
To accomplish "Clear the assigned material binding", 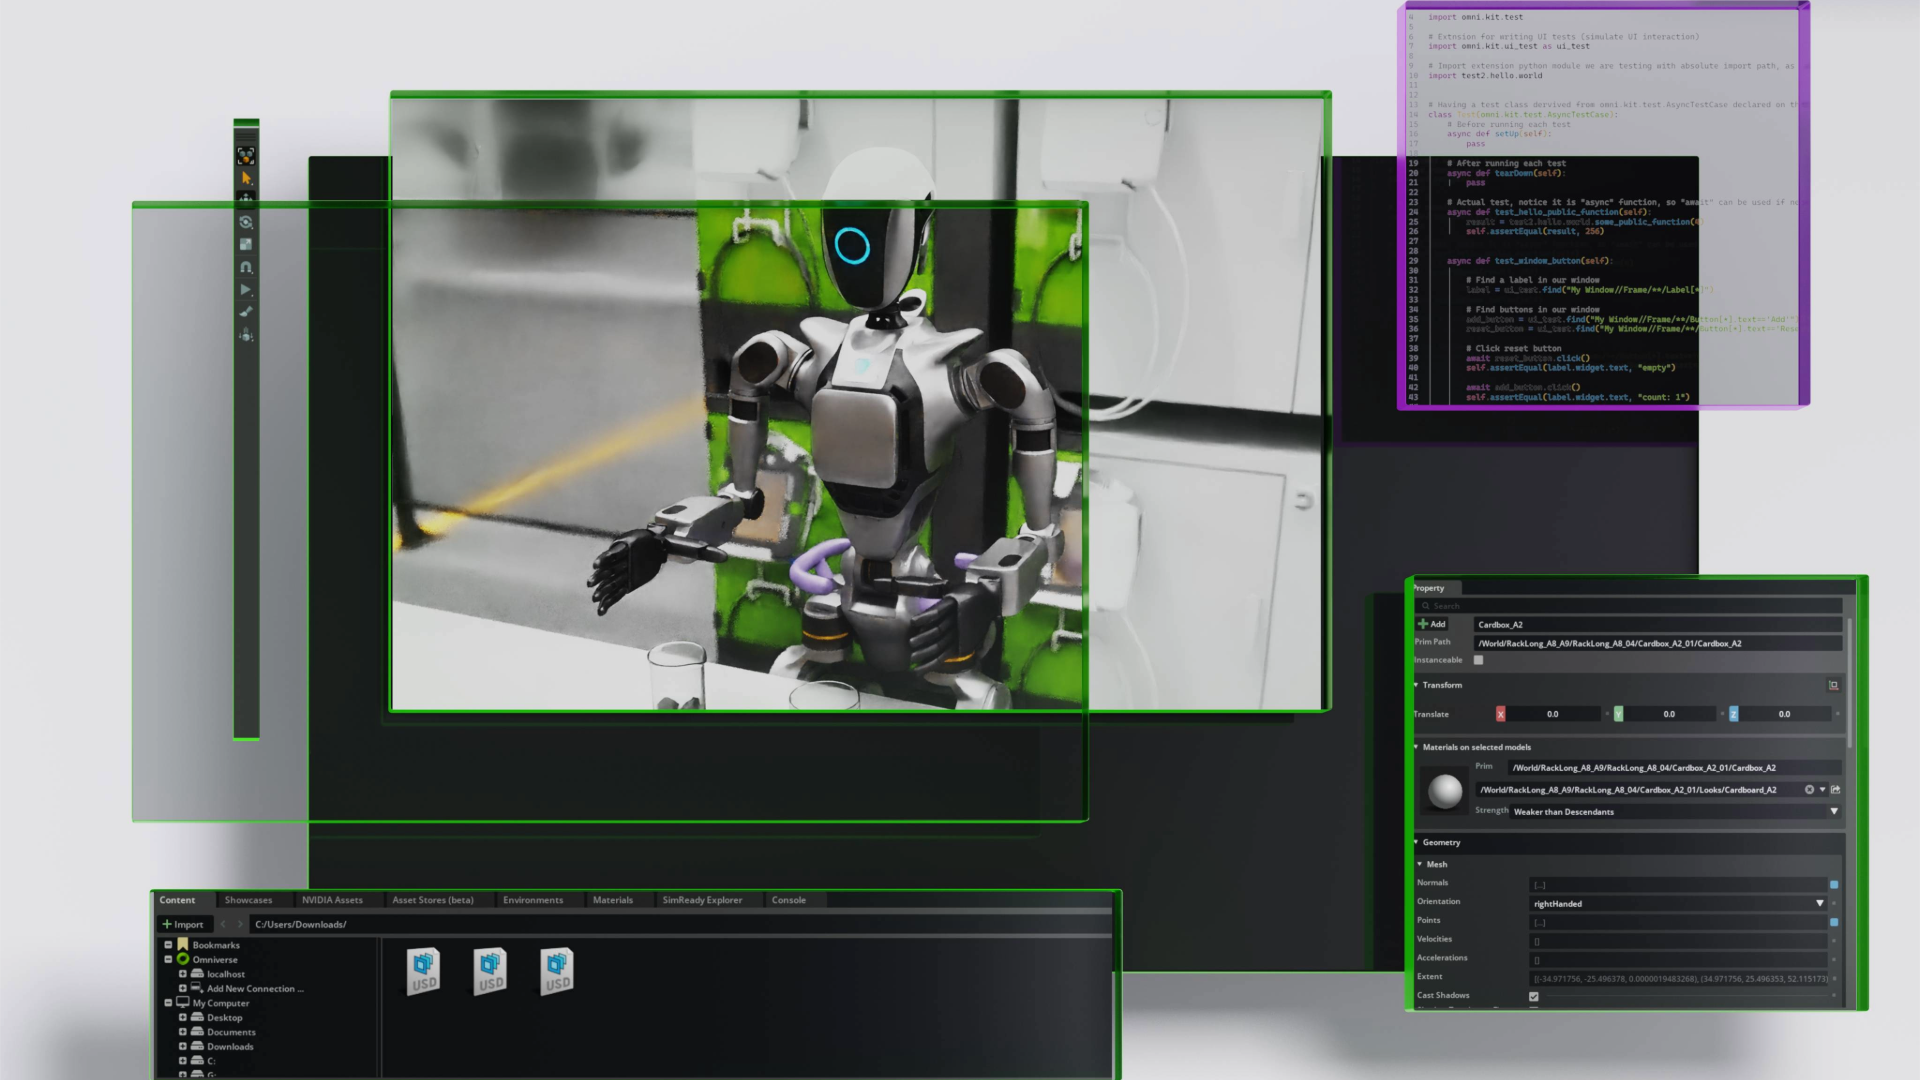I will coord(1809,790).
